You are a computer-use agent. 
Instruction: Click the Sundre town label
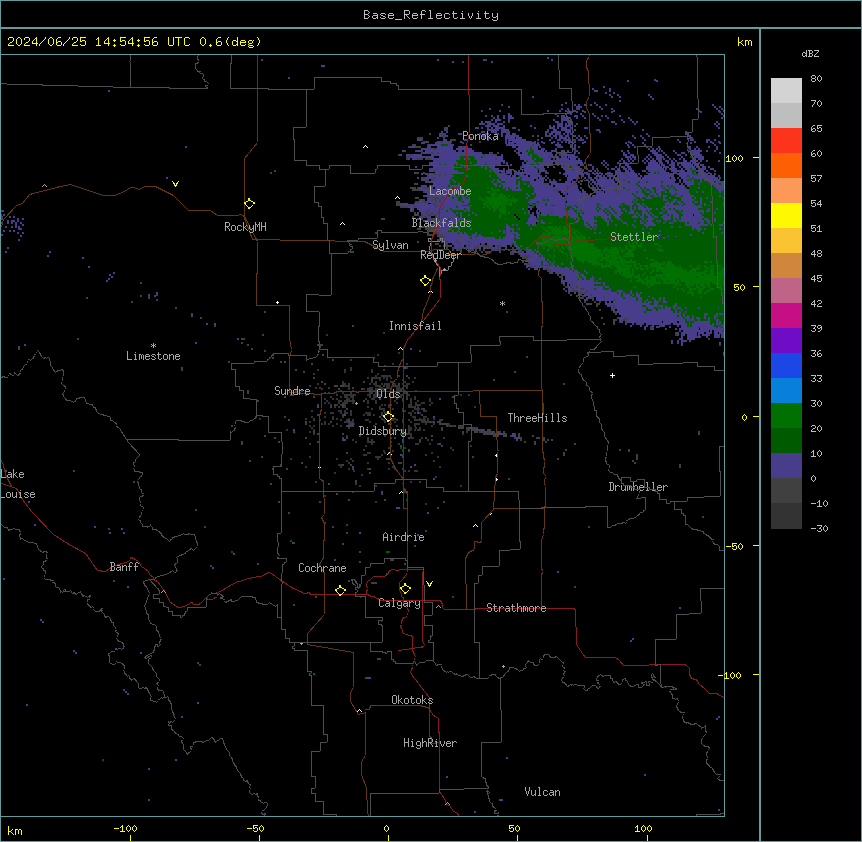pos(292,391)
